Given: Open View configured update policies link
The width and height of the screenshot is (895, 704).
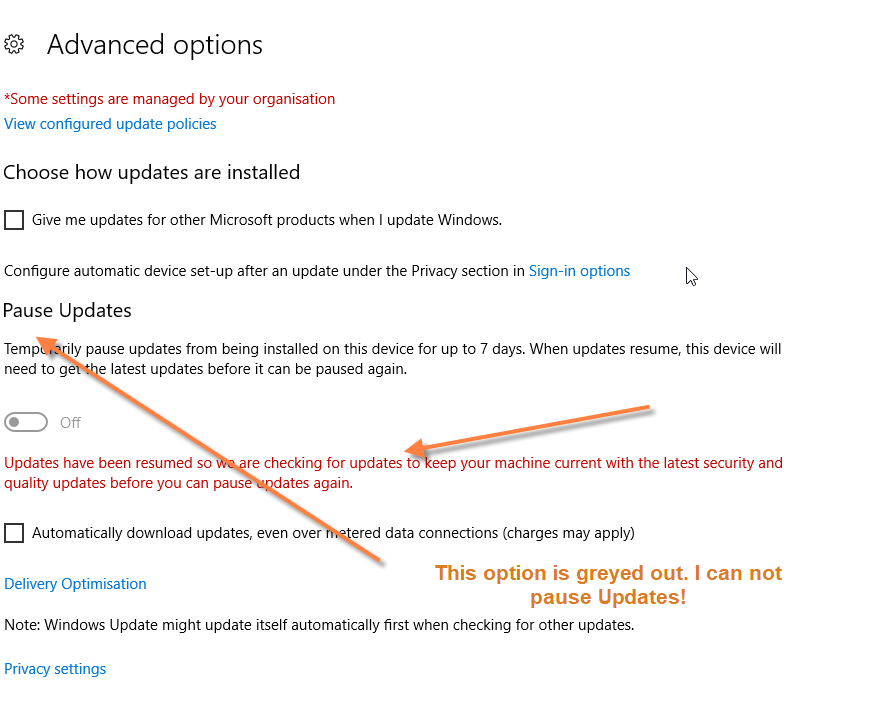Looking at the screenshot, I should click(110, 124).
